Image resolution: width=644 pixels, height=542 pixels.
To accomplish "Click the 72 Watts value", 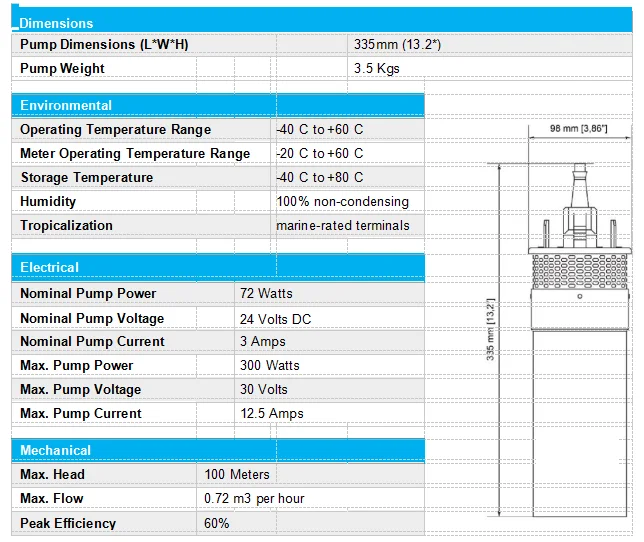I will pyautogui.click(x=266, y=294).
